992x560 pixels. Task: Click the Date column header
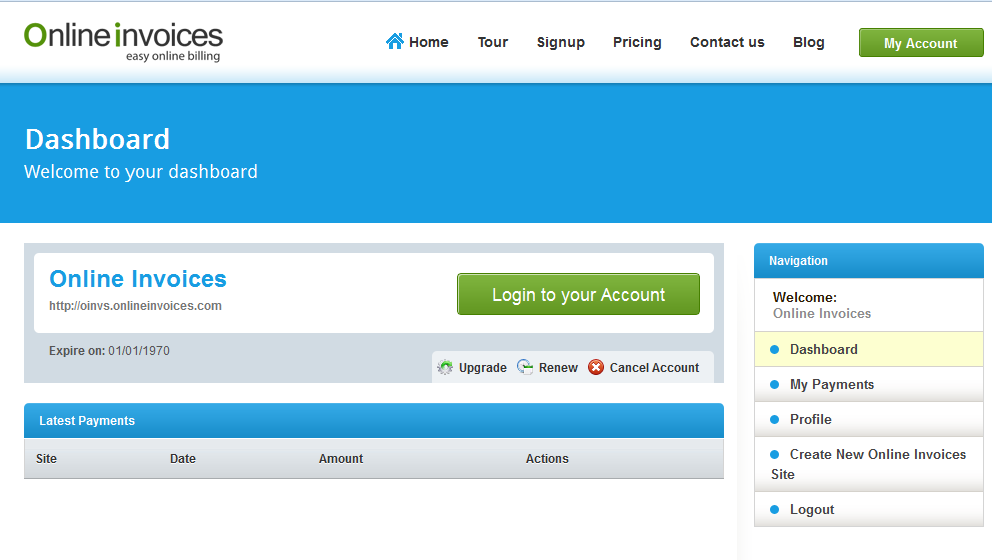pos(183,458)
